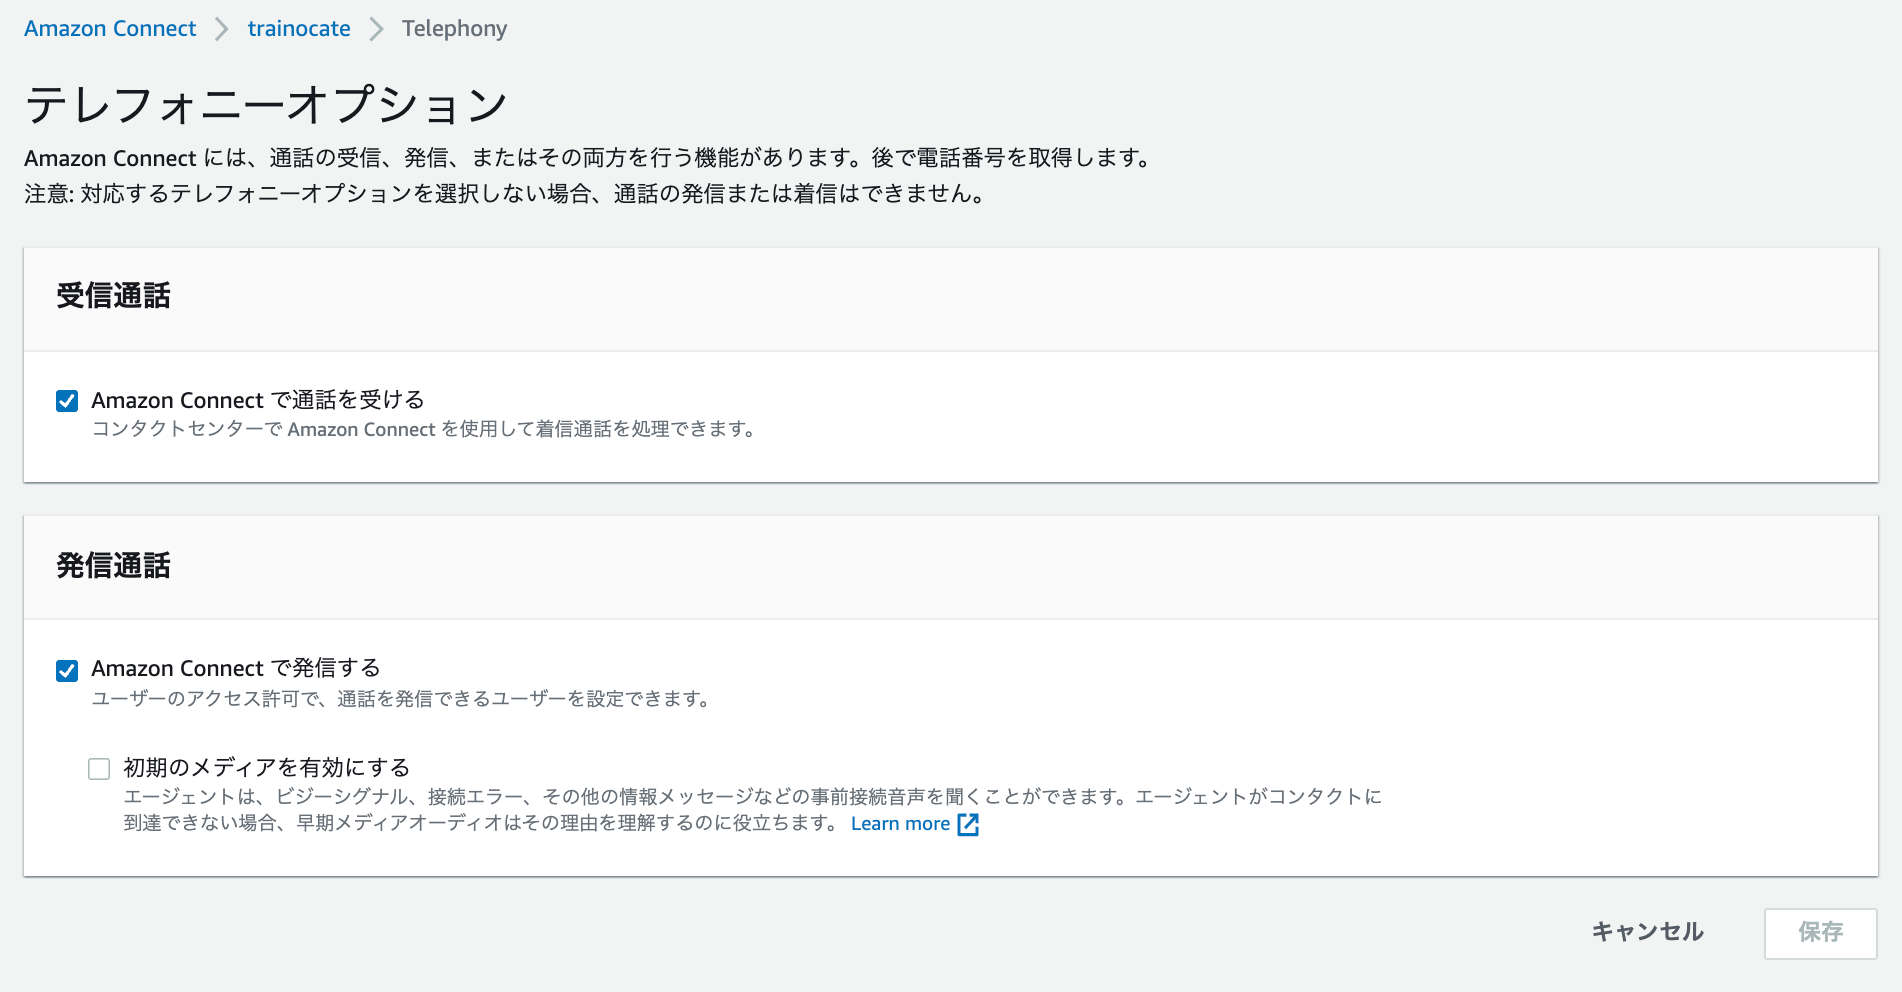Viewport: 1902px width, 992px height.
Task: Open the Amazon Connect breadcrumb link
Action: coord(110,29)
